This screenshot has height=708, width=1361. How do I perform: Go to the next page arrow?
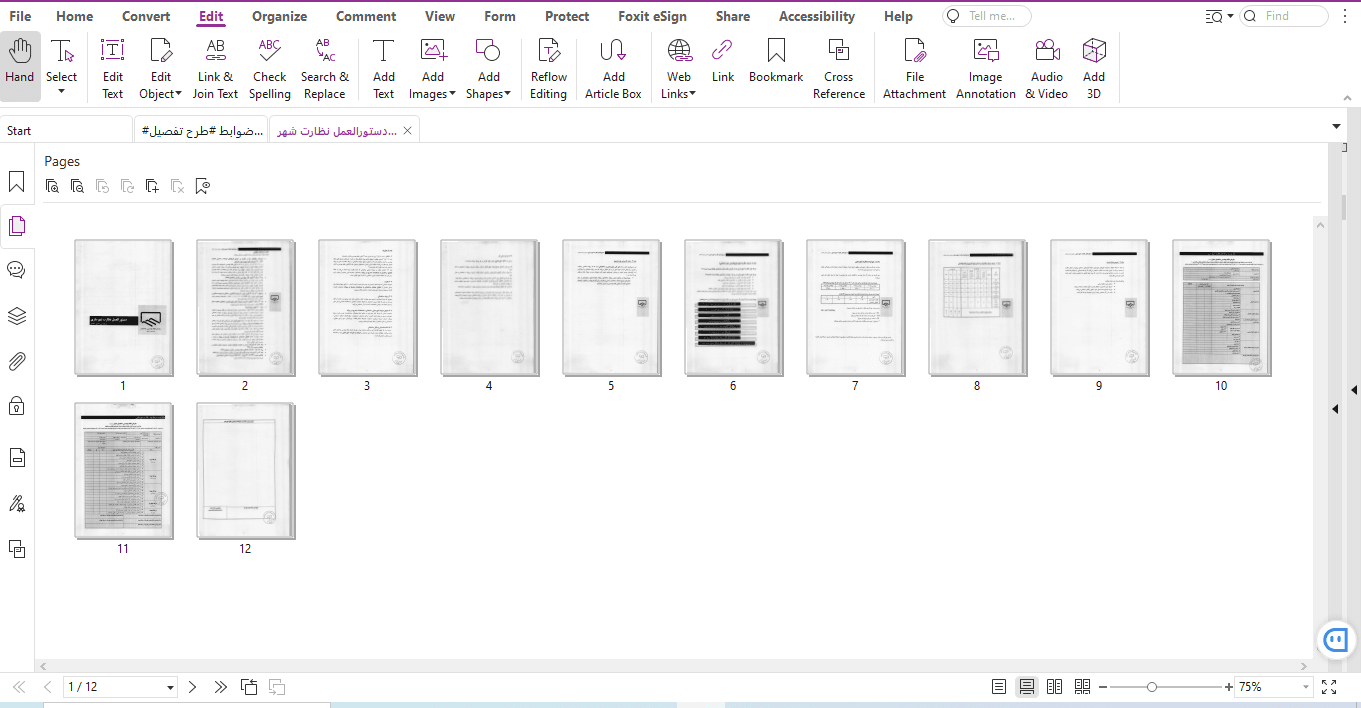pyautogui.click(x=192, y=687)
